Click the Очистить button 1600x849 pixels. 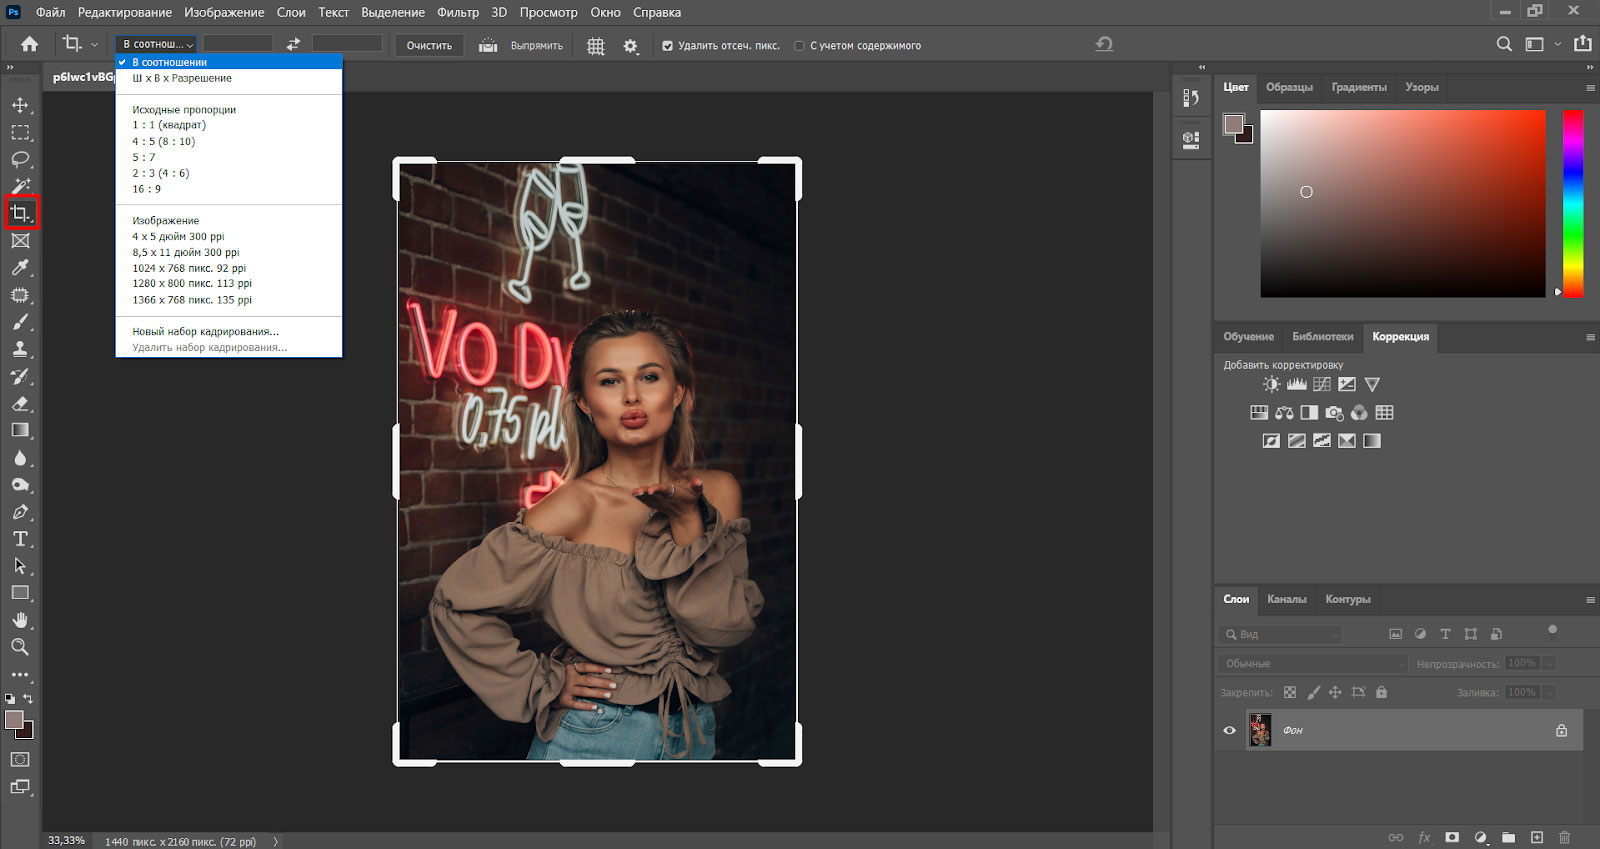click(x=429, y=45)
